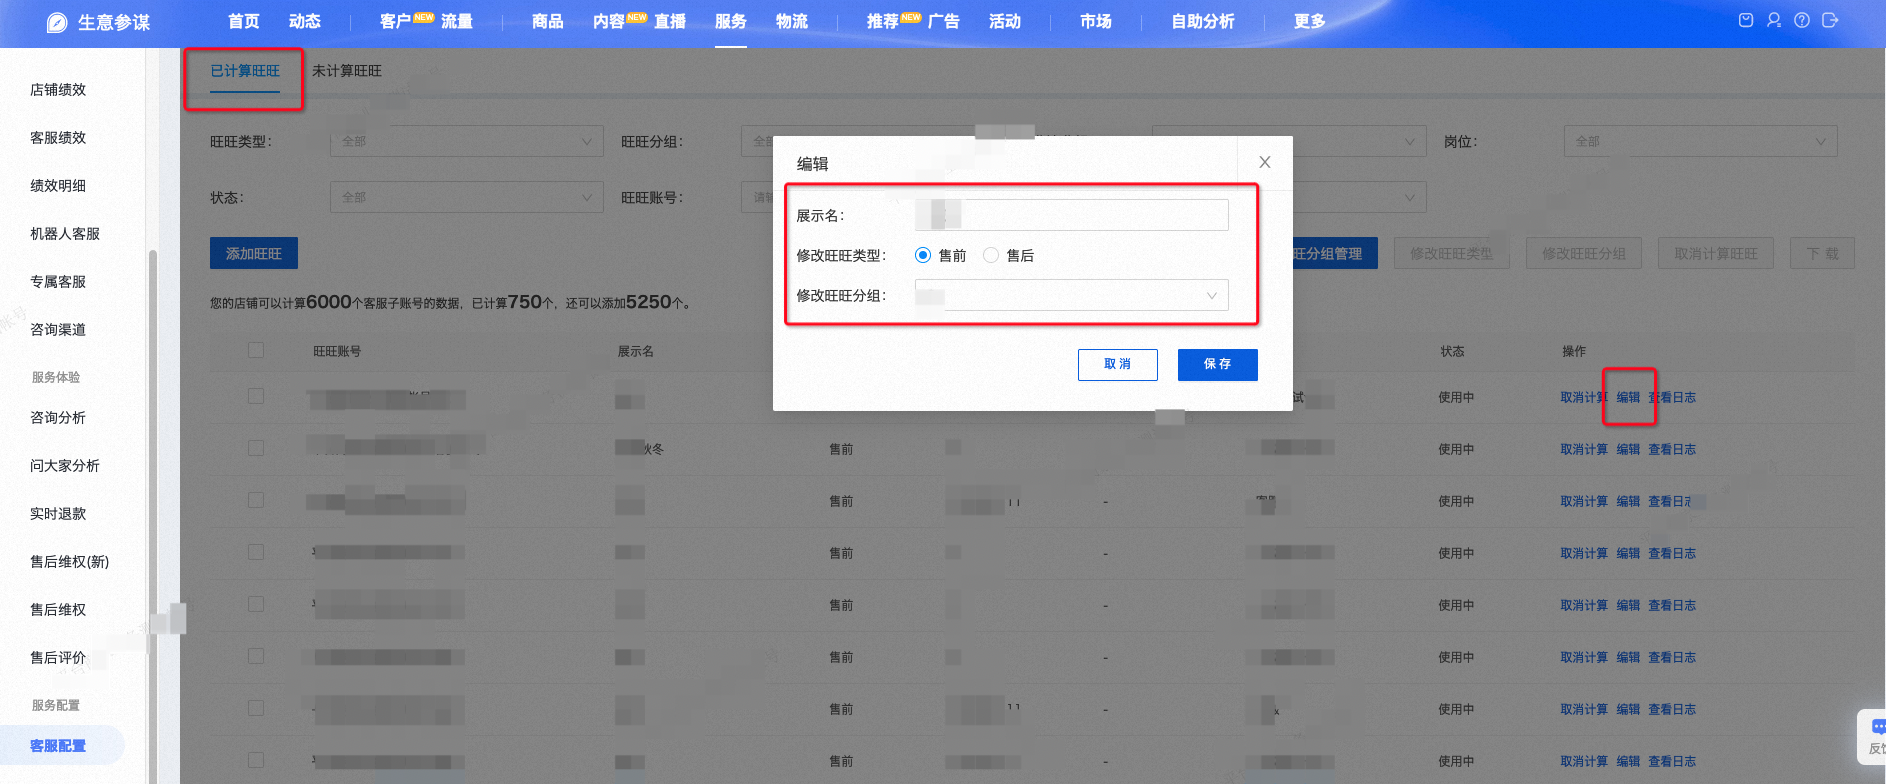The height and width of the screenshot is (784, 1886).
Task: Open the 更多 menu item
Action: [1310, 21]
